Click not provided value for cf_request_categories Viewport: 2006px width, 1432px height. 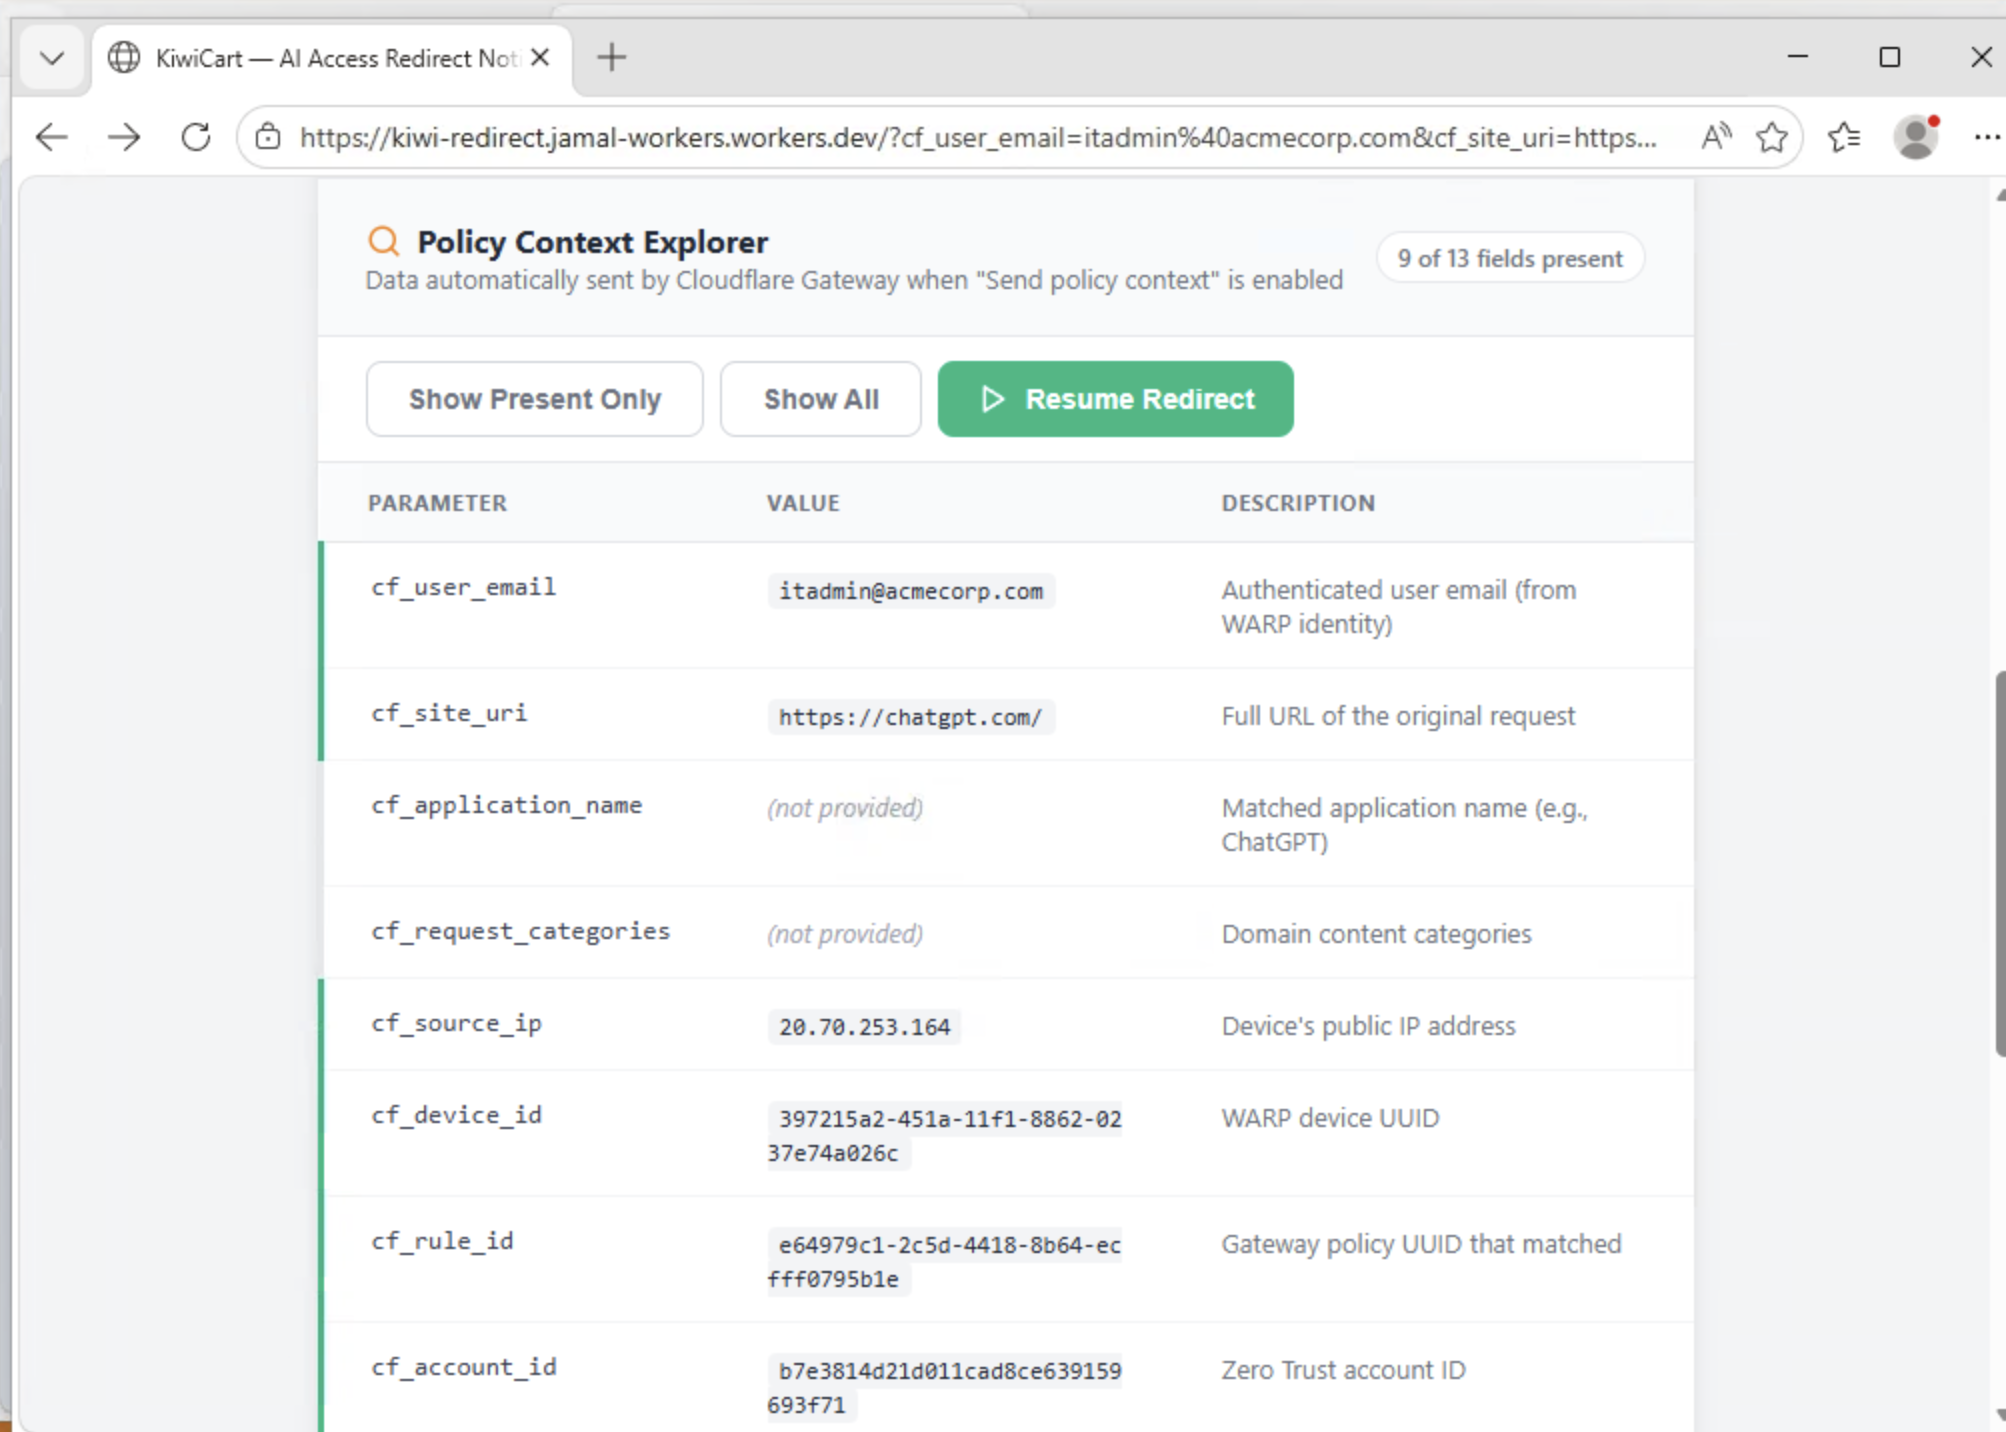click(x=844, y=934)
